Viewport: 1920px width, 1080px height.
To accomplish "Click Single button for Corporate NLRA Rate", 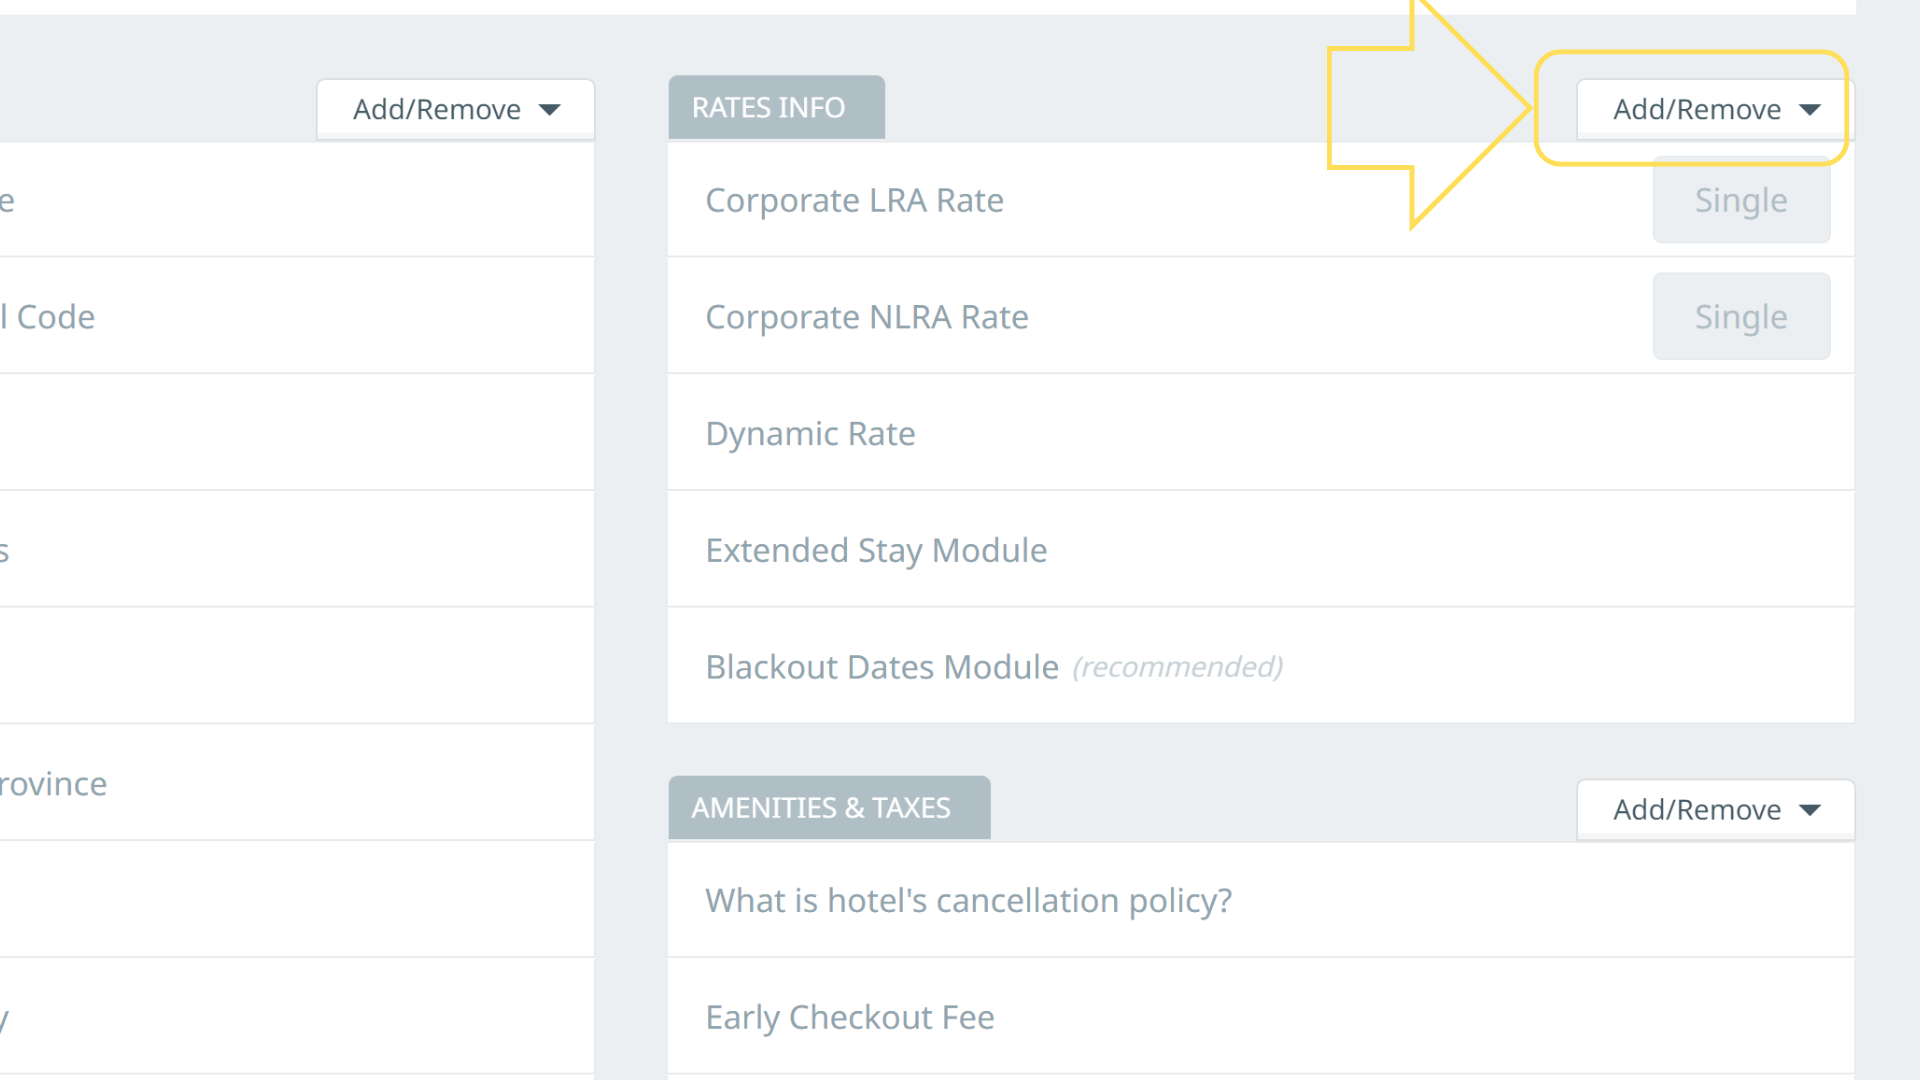I will 1740,317.
